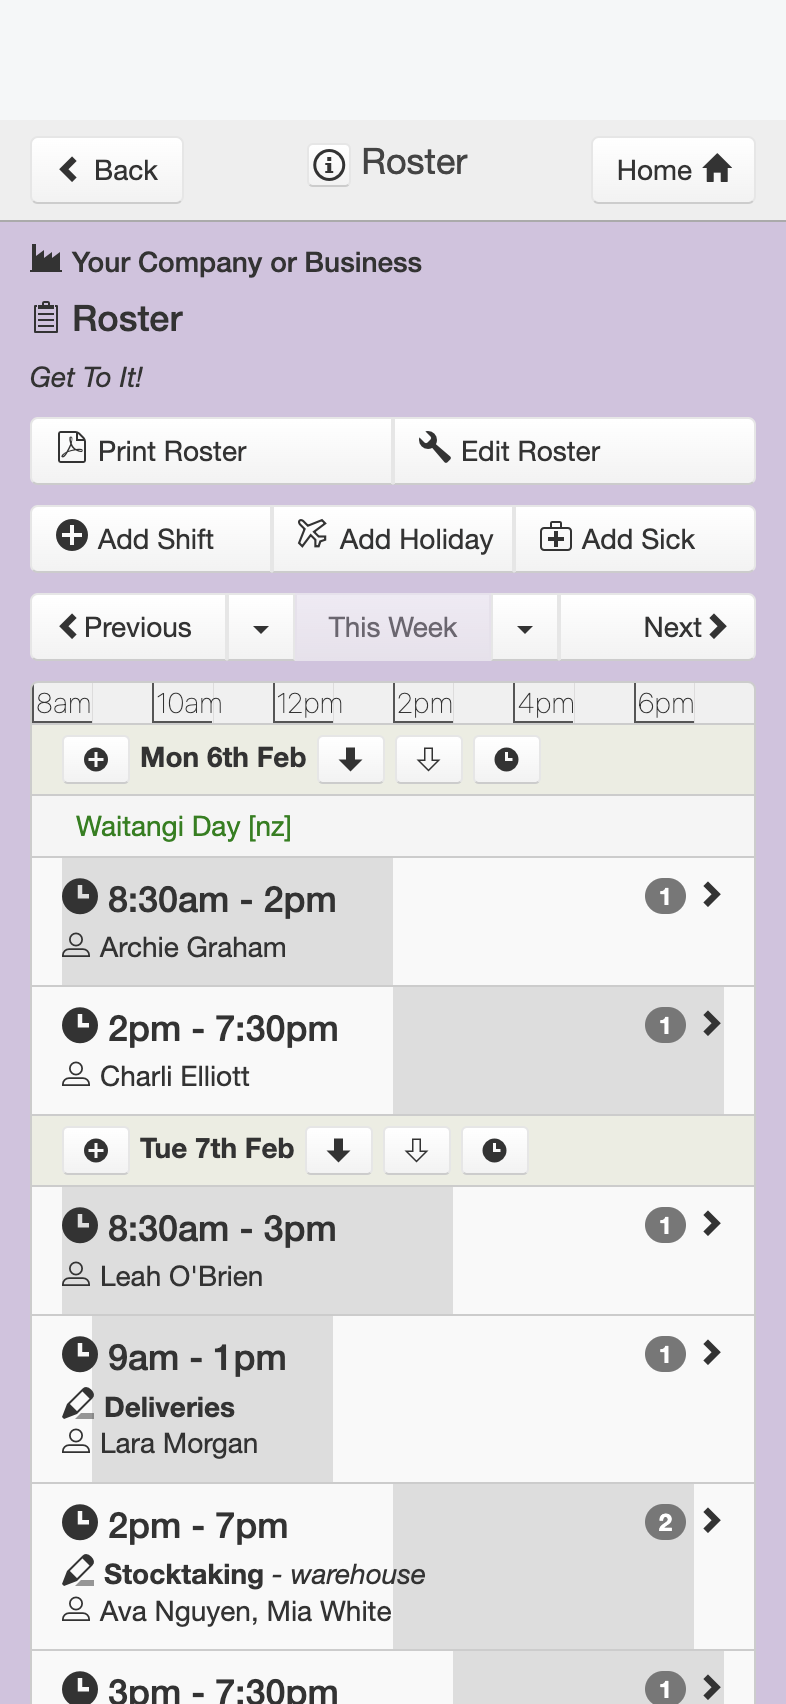Add a shift on Mon 6th Feb
786x1704 pixels.
(96, 760)
